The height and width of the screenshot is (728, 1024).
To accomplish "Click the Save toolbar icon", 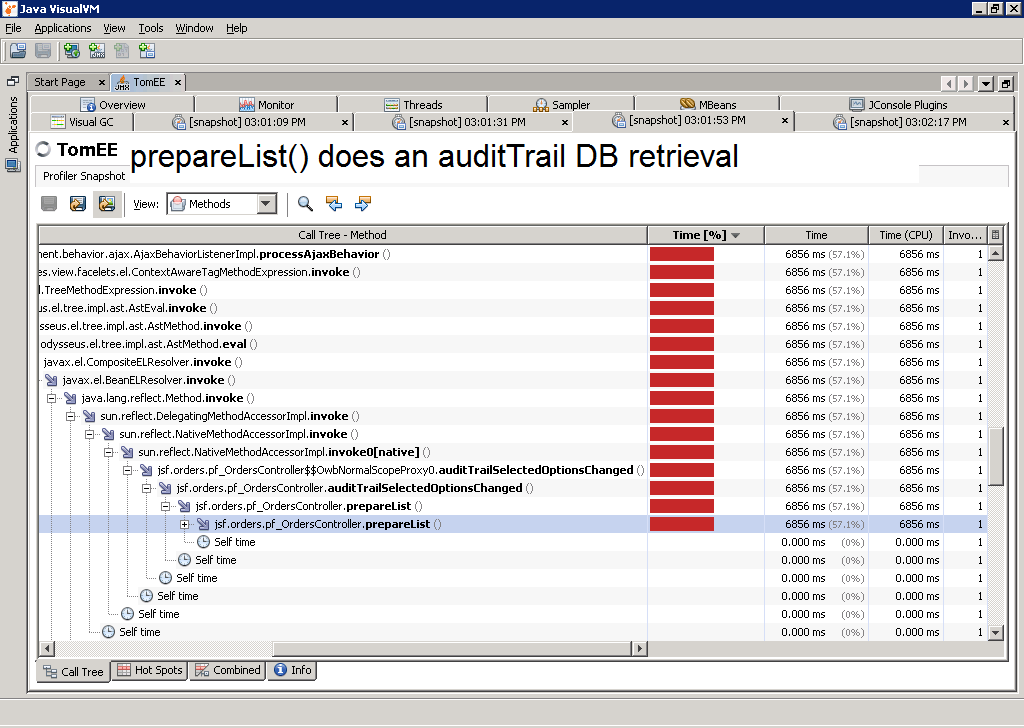I will pyautogui.click(x=43, y=51).
